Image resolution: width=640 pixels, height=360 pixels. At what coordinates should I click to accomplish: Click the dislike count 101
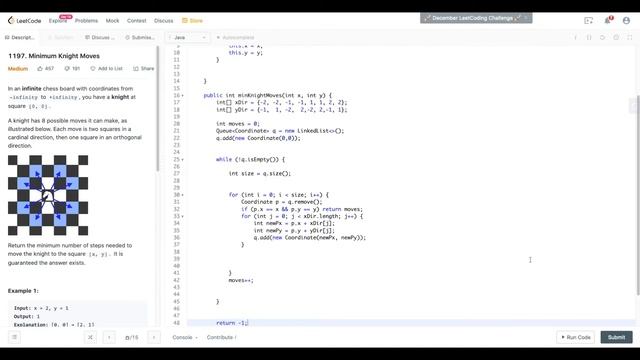tap(72, 69)
